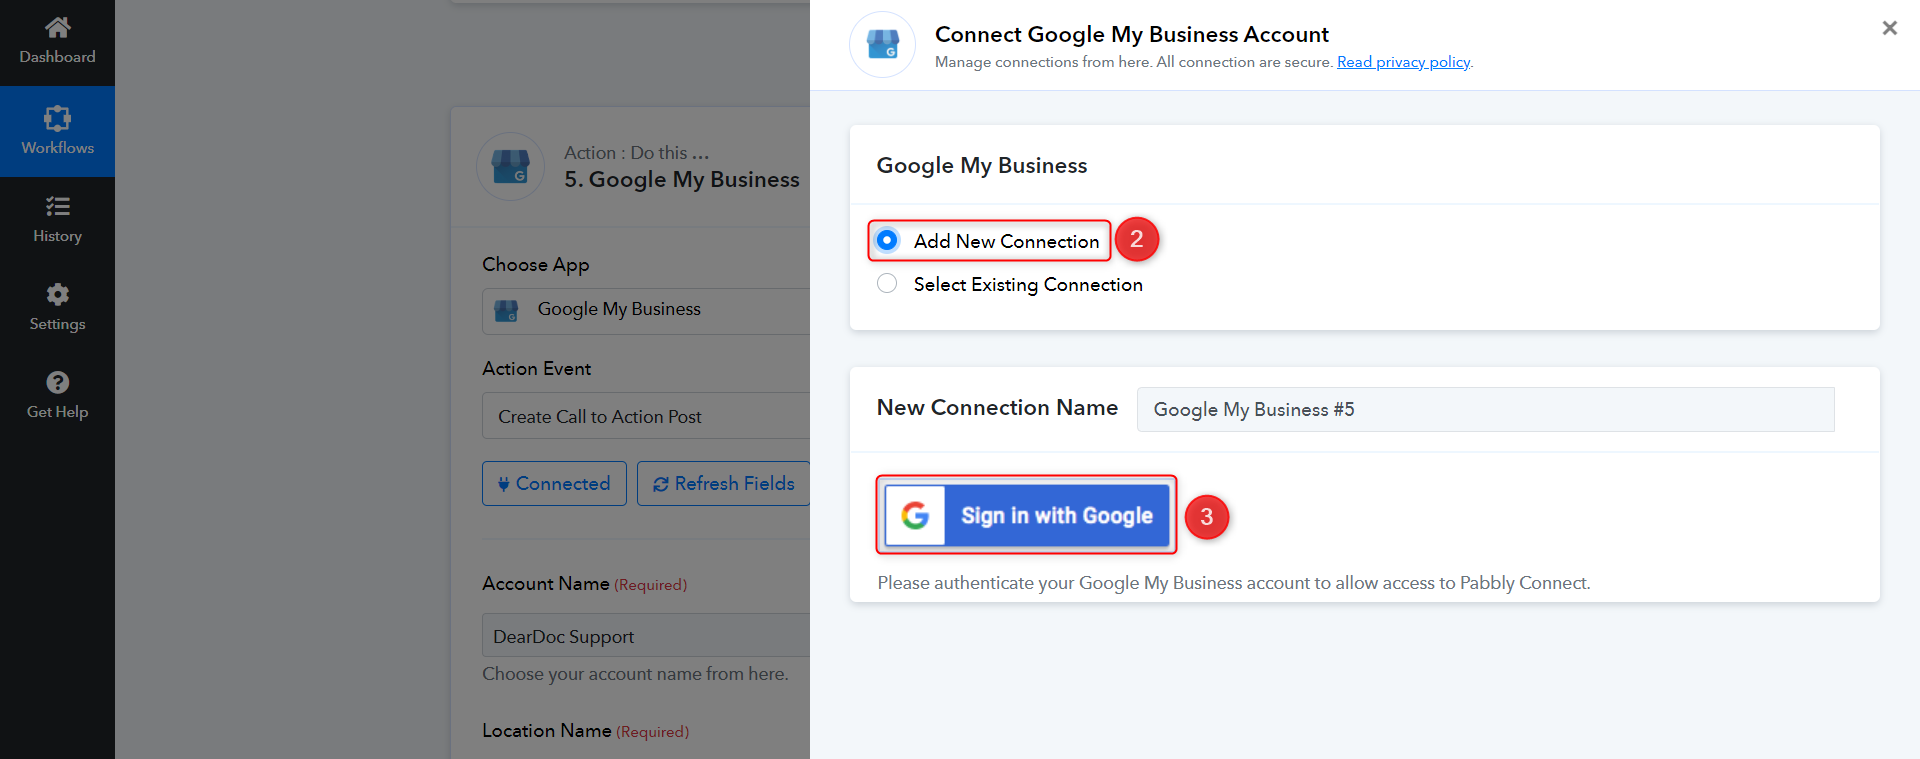Click the "Connect Google My Business Account" heading
This screenshot has width=1920, height=759.
pyautogui.click(x=1132, y=35)
